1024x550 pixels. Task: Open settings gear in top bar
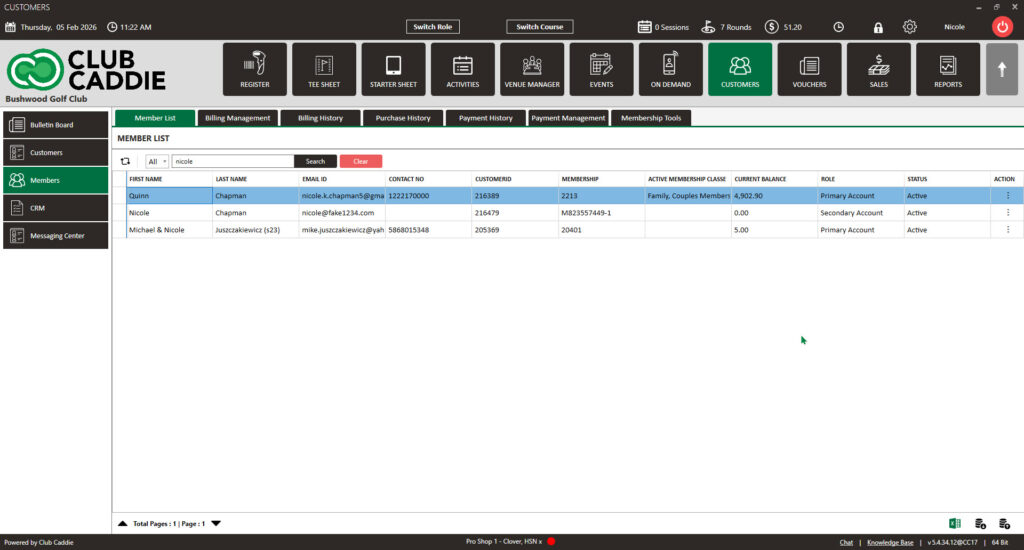(x=909, y=27)
